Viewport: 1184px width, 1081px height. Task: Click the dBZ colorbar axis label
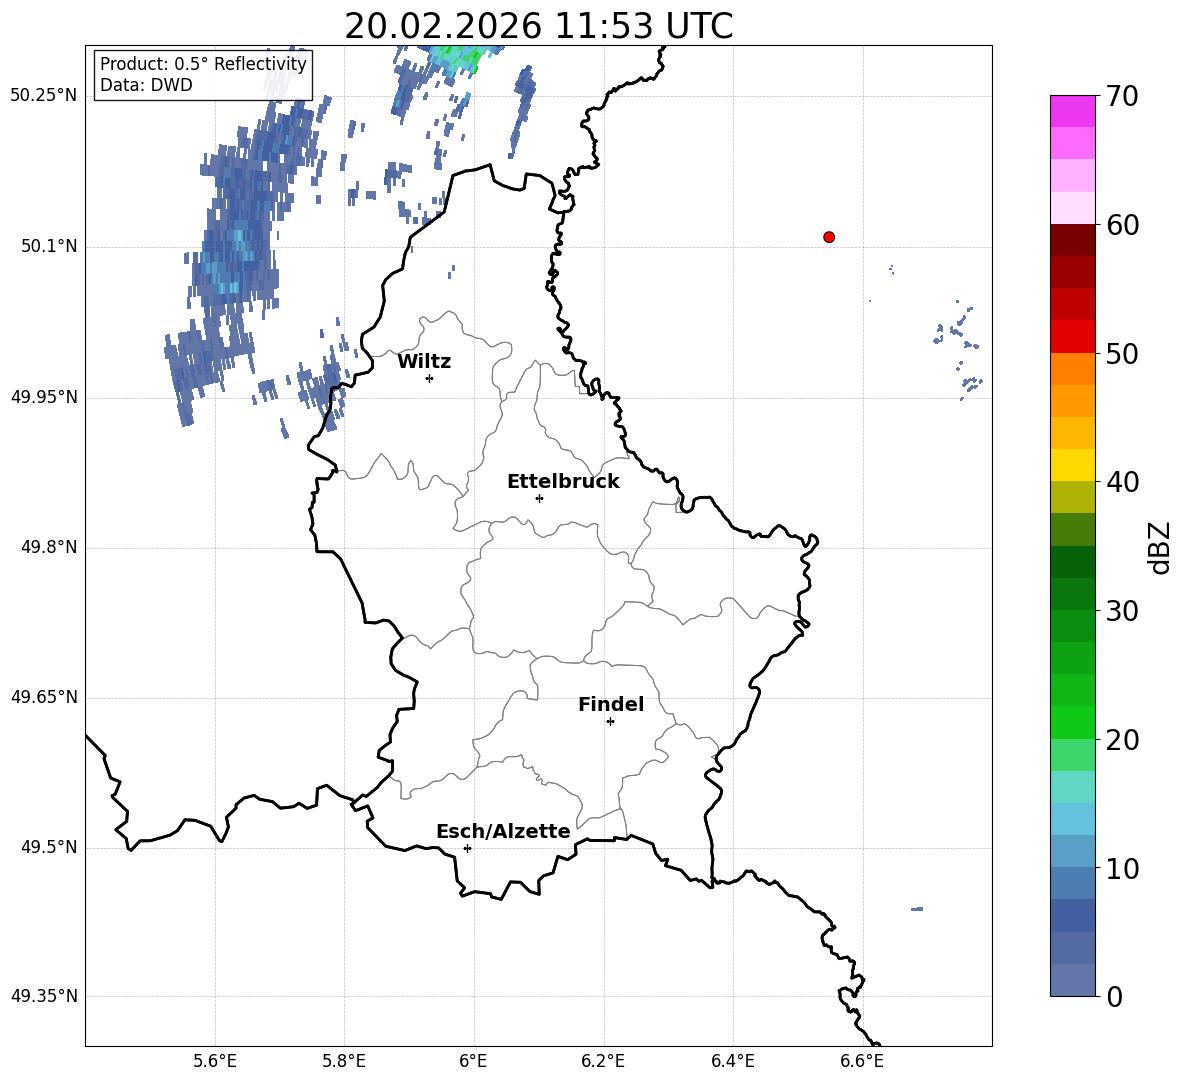(x=1160, y=547)
